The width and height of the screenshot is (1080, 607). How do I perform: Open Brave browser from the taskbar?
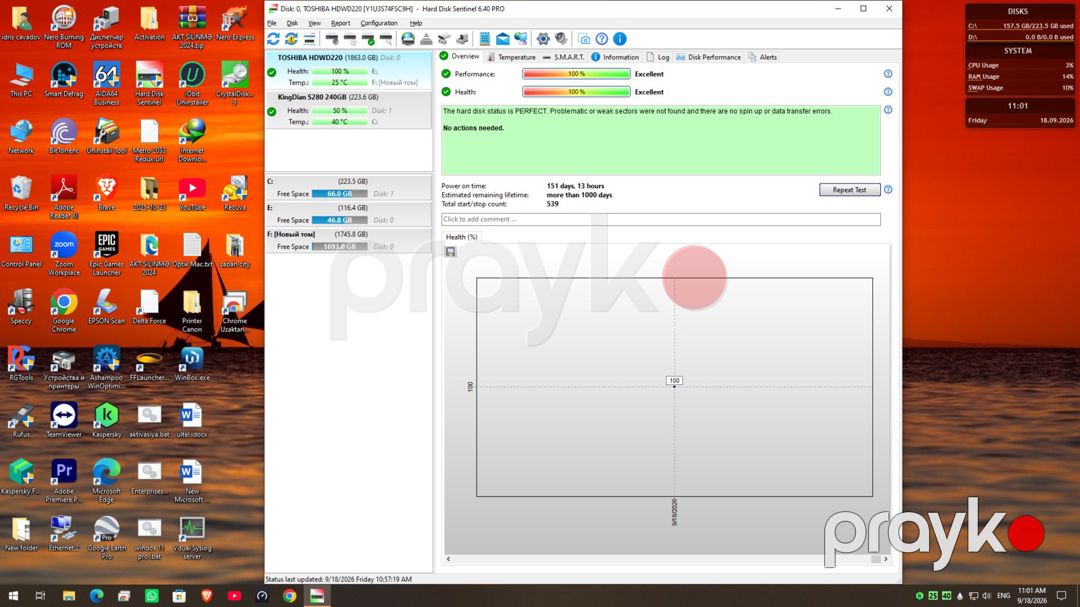tap(207, 595)
